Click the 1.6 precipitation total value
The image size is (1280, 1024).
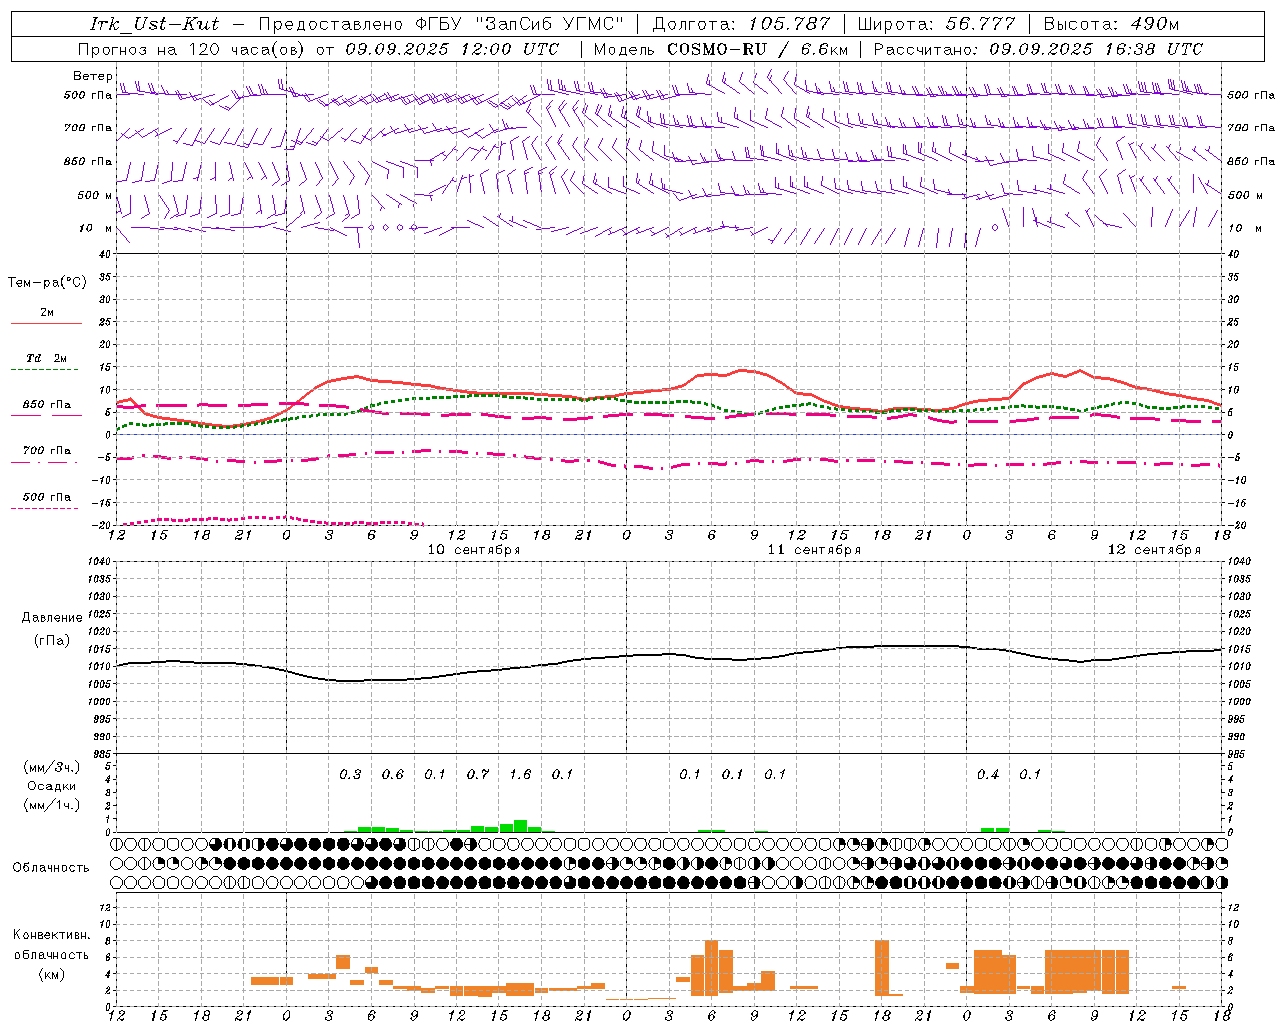coord(520,774)
